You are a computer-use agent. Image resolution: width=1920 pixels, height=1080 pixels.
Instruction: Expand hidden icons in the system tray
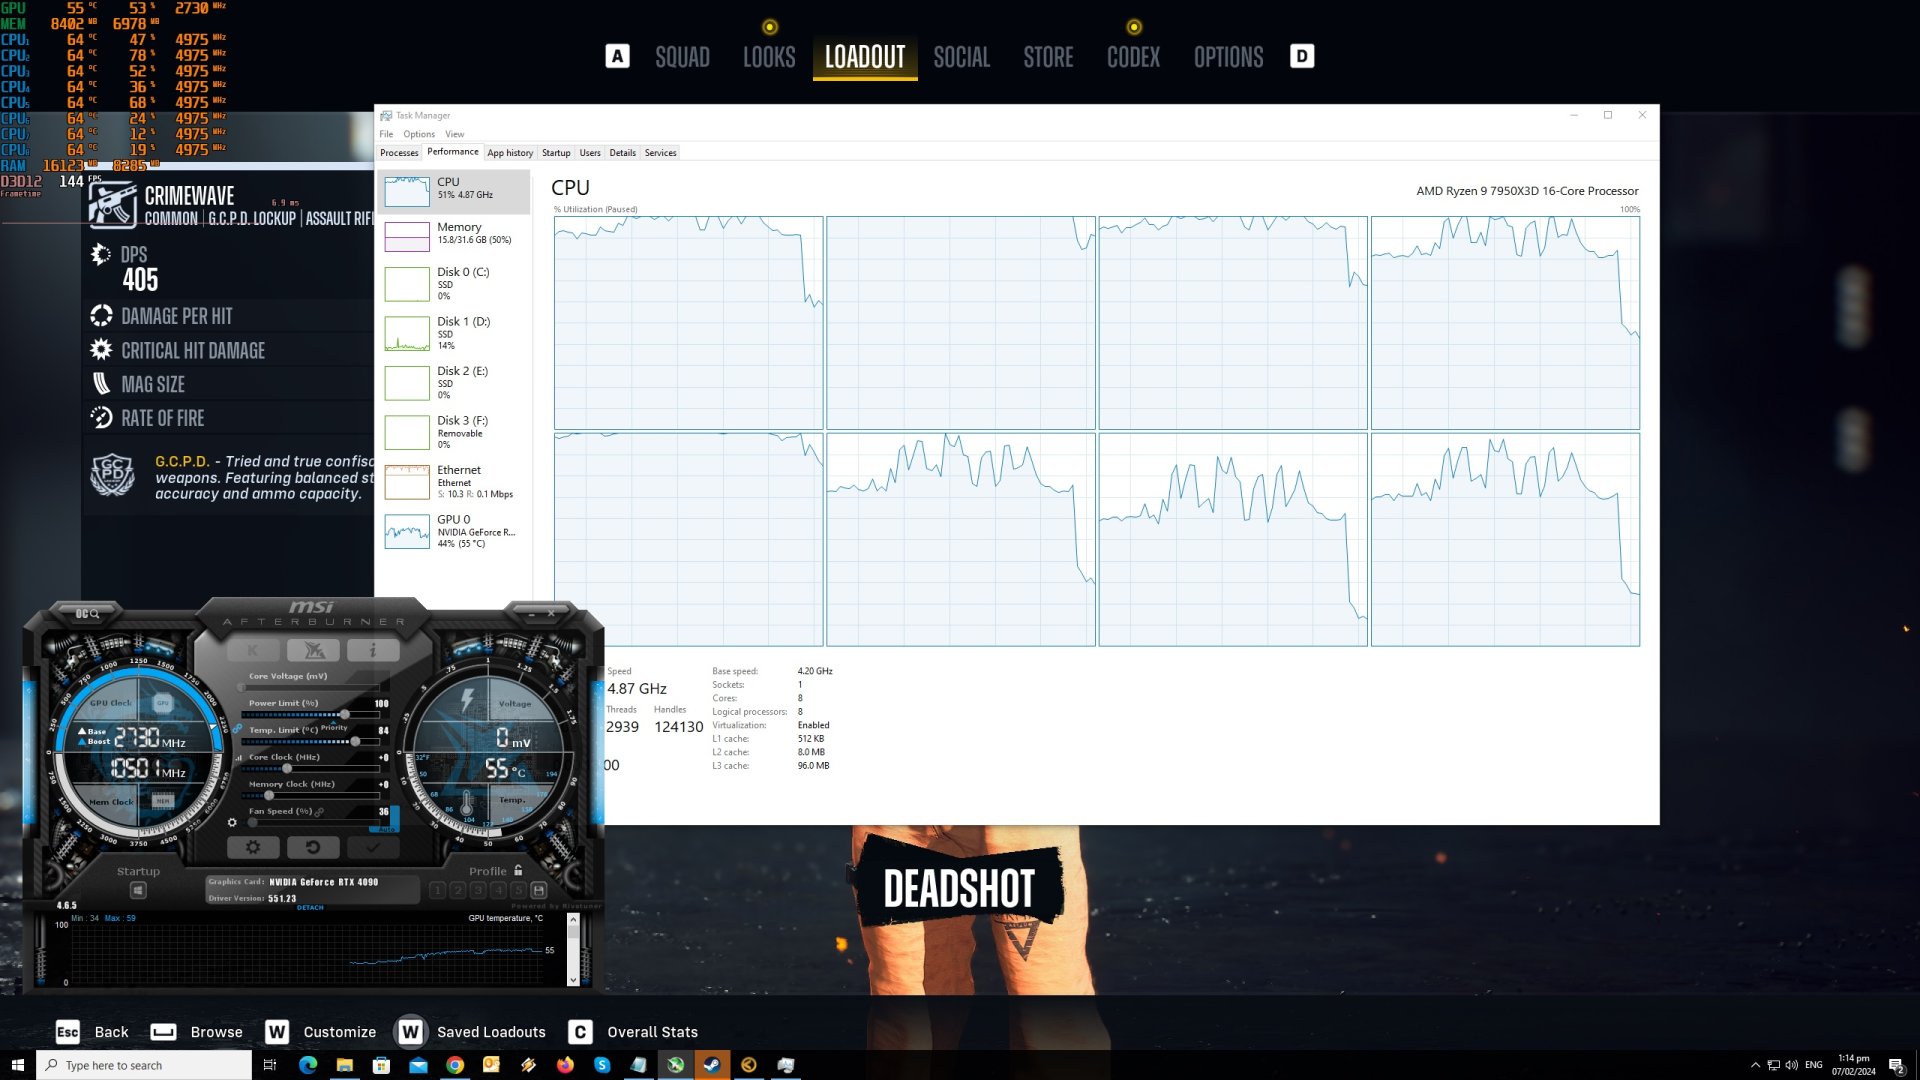click(1757, 1065)
